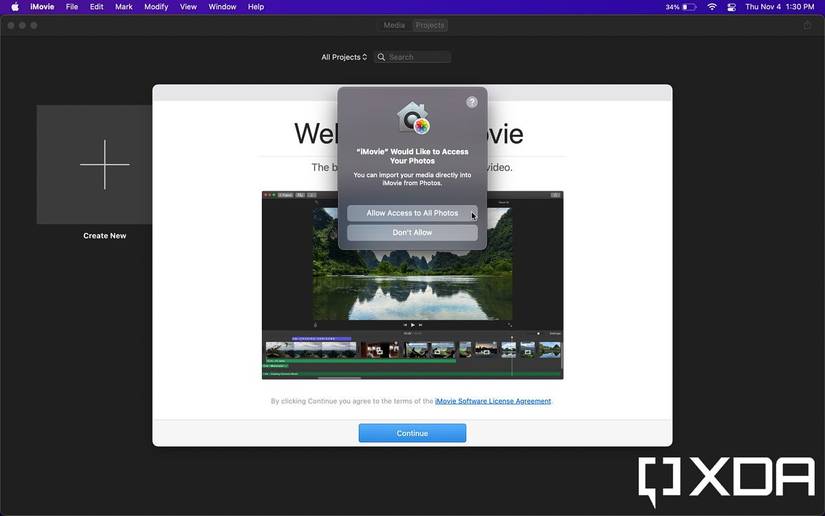Open the Wi-Fi status menu
The image size is (825, 516).
point(712,7)
